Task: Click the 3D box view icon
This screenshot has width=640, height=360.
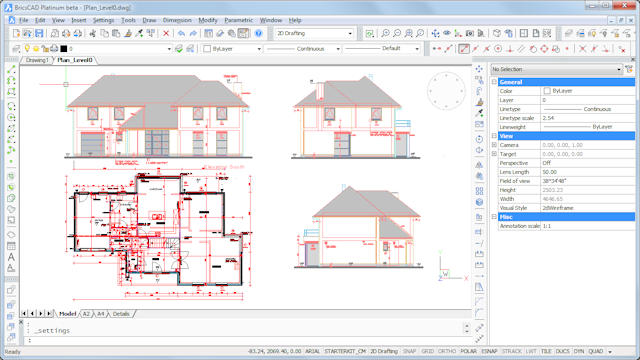Action: [497, 33]
